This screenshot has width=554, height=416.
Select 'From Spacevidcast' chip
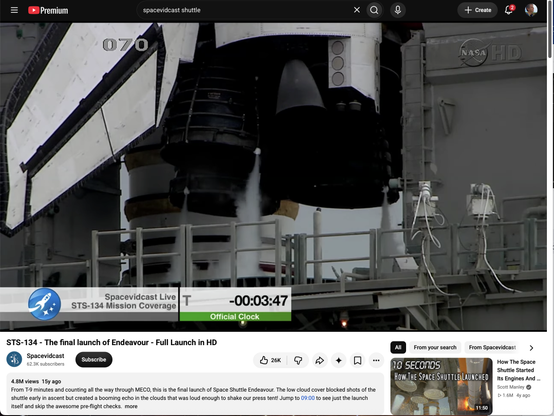(493, 347)
